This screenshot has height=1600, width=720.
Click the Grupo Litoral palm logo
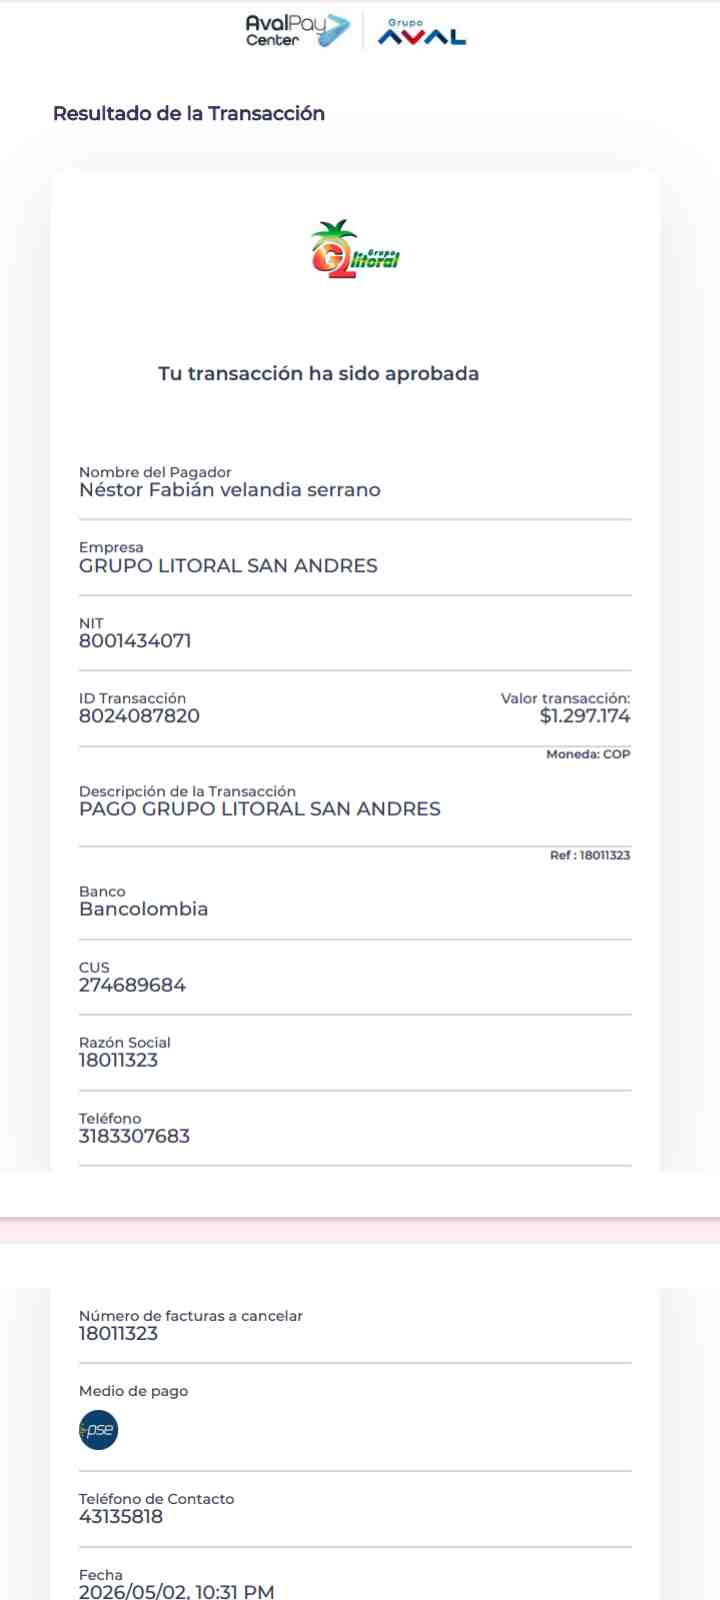point(355,250)
